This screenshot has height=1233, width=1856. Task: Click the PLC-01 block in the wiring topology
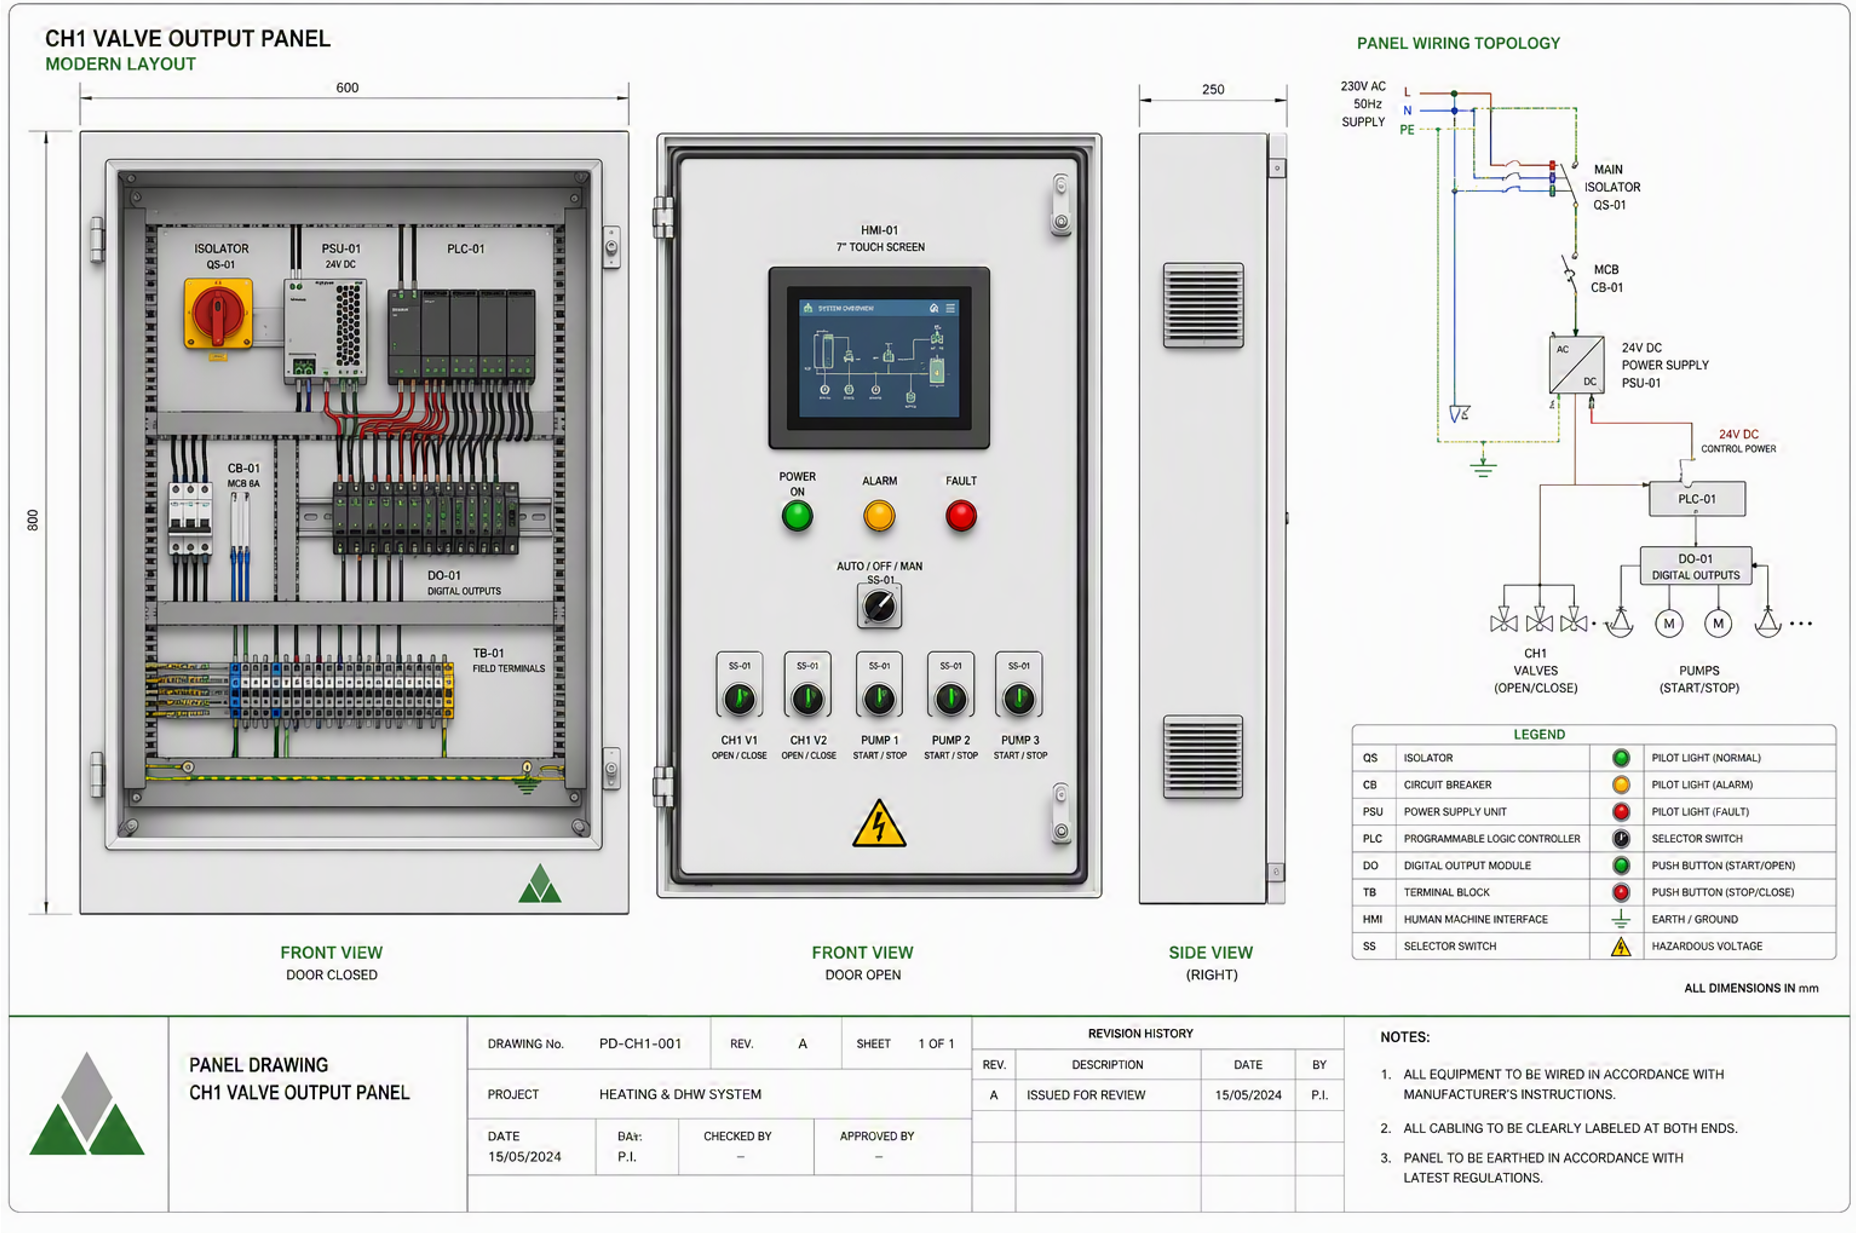(1697, 499)
